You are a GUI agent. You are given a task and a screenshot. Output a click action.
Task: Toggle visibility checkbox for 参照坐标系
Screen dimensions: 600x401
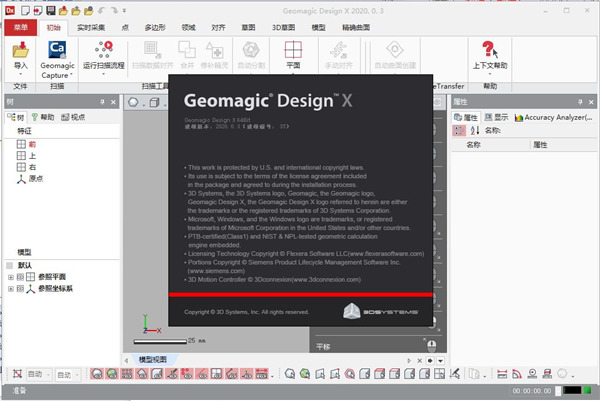[x=20, y=288]
